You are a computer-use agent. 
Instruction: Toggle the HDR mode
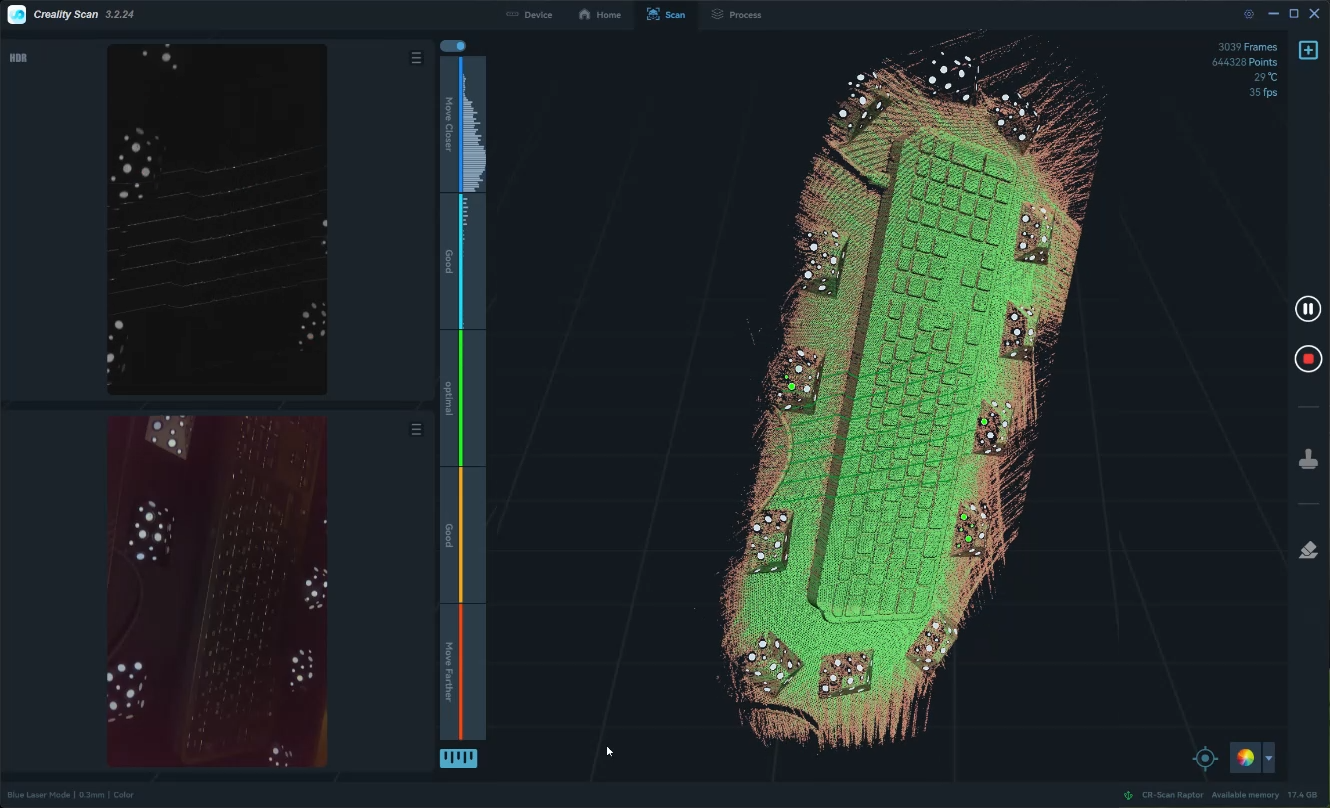[x=17, y=57]
